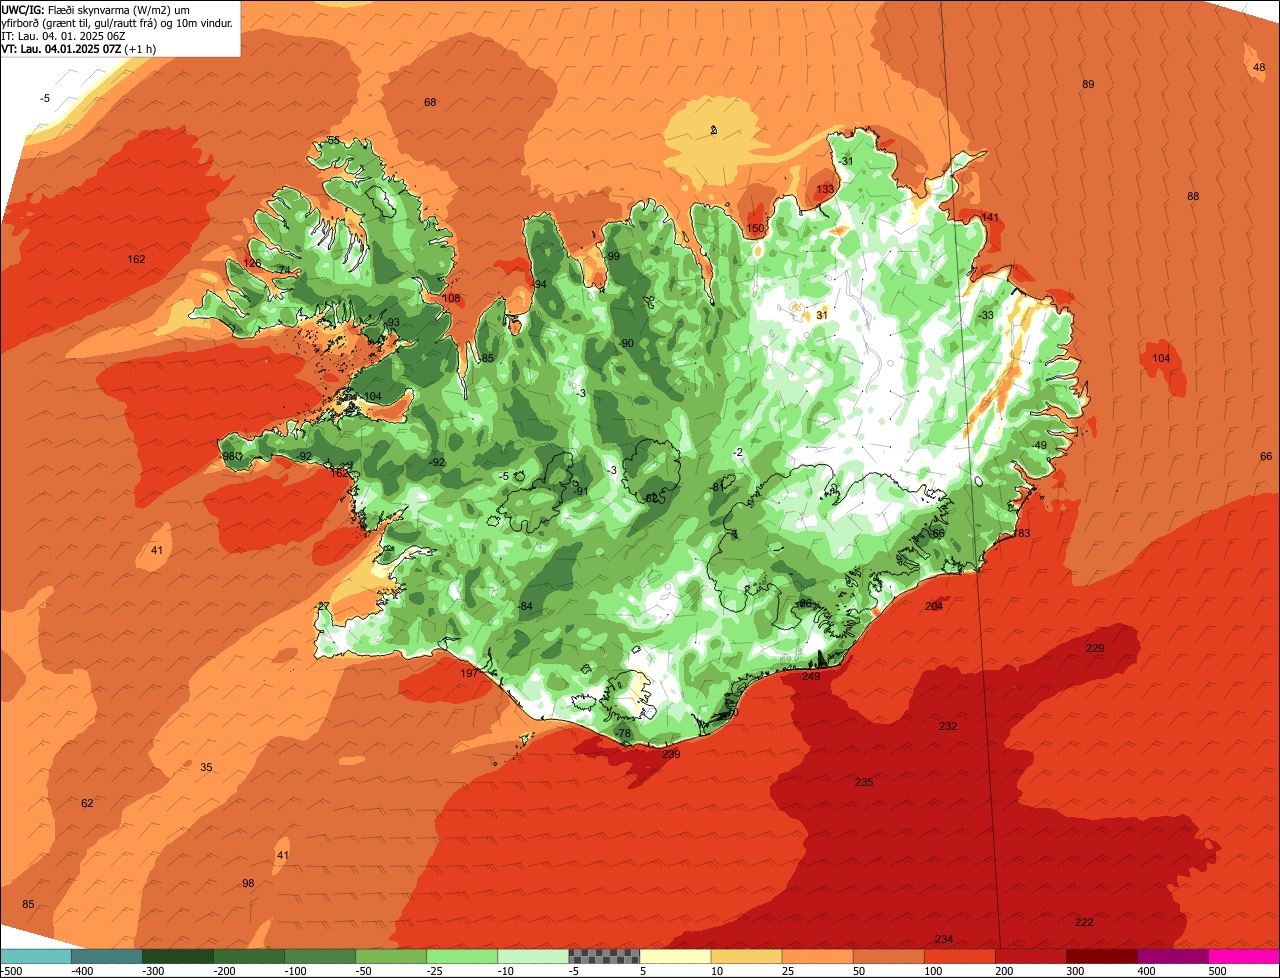Click the '204' value off the southeast coast
1280x978 pixels.
tap(934, 607)
